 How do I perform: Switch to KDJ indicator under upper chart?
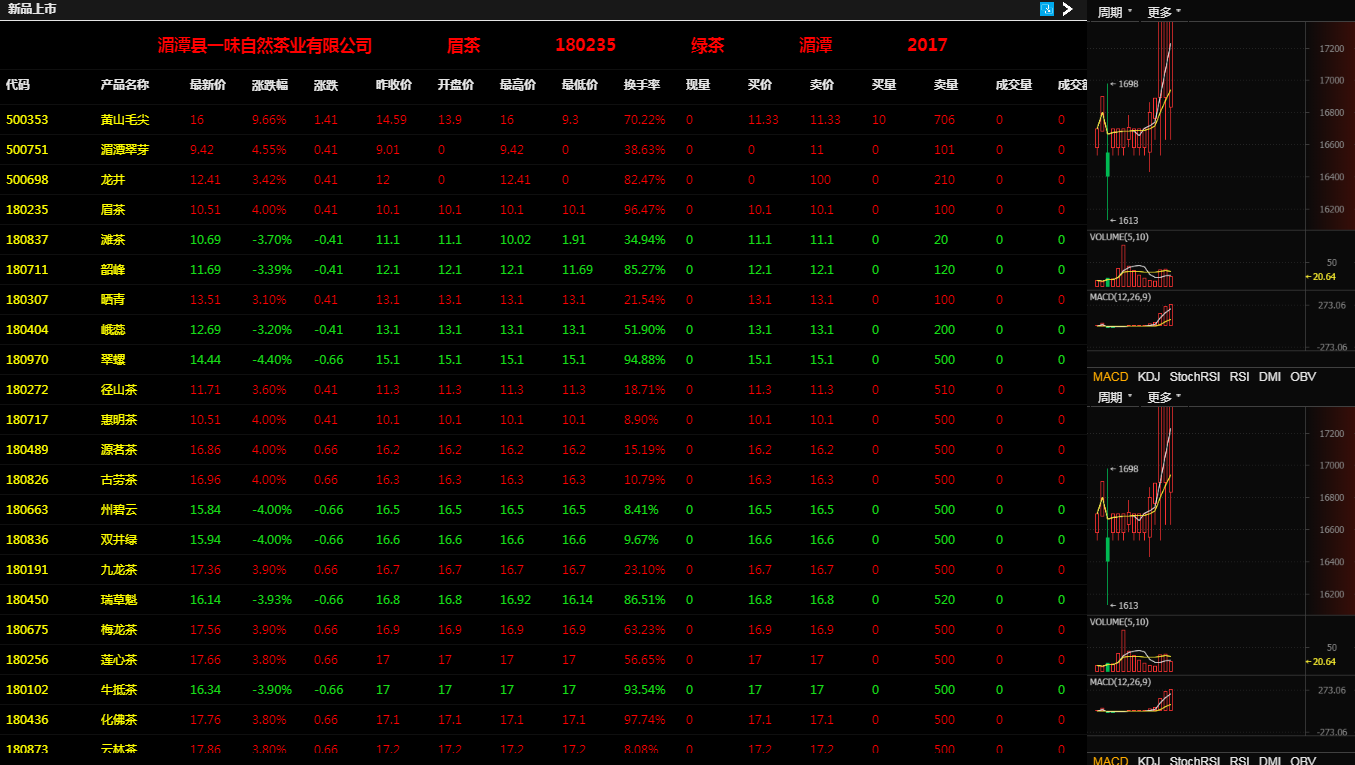point(1148,377)
